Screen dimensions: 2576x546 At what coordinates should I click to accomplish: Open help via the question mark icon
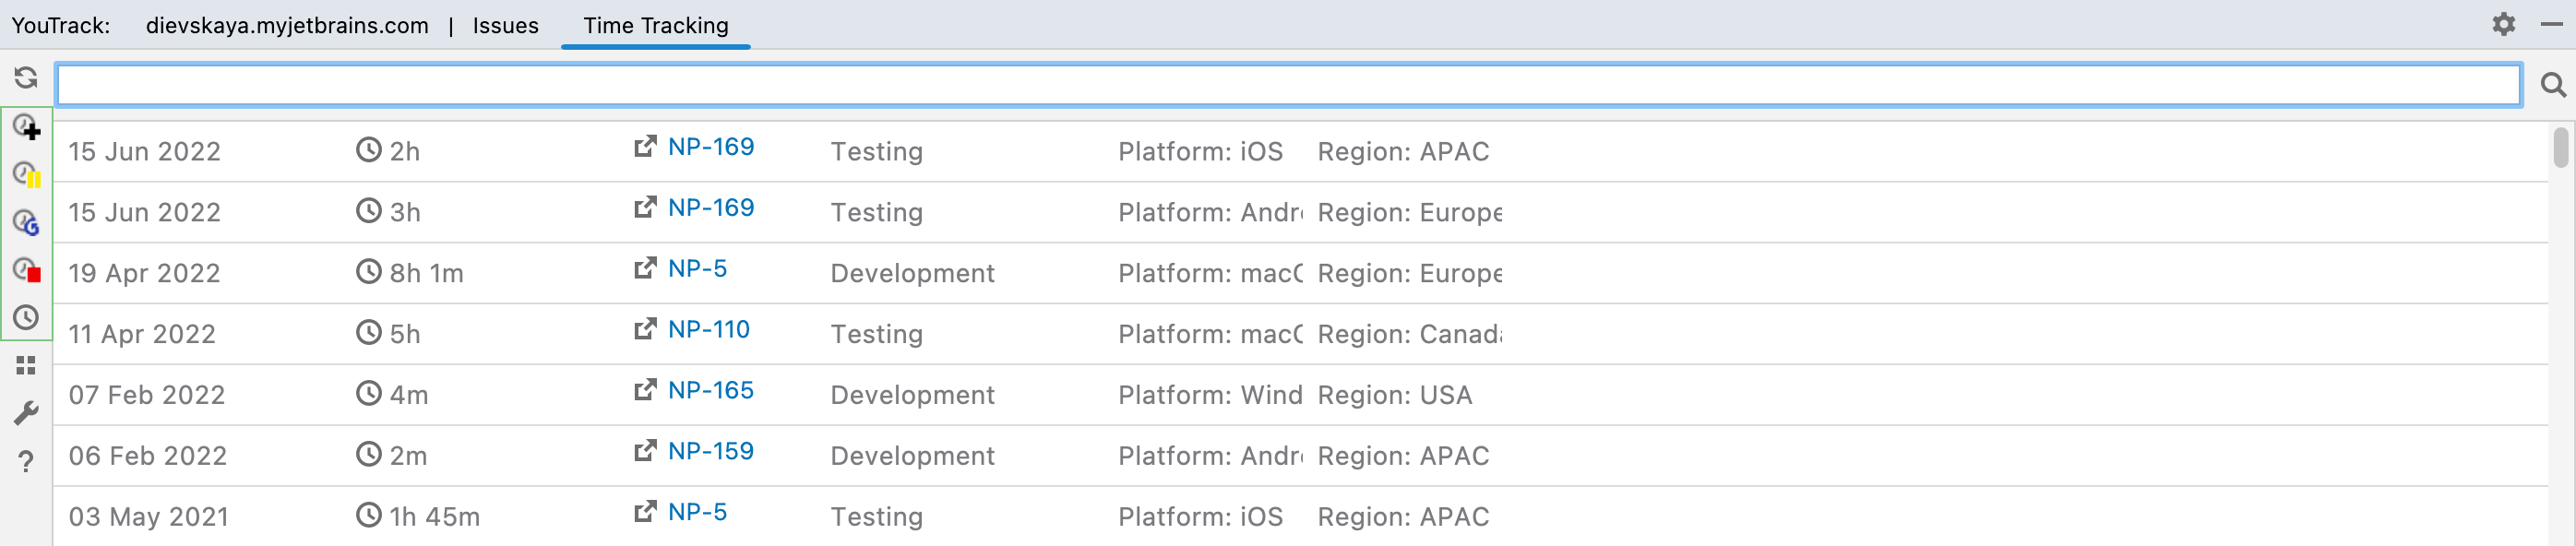point(26,461)
